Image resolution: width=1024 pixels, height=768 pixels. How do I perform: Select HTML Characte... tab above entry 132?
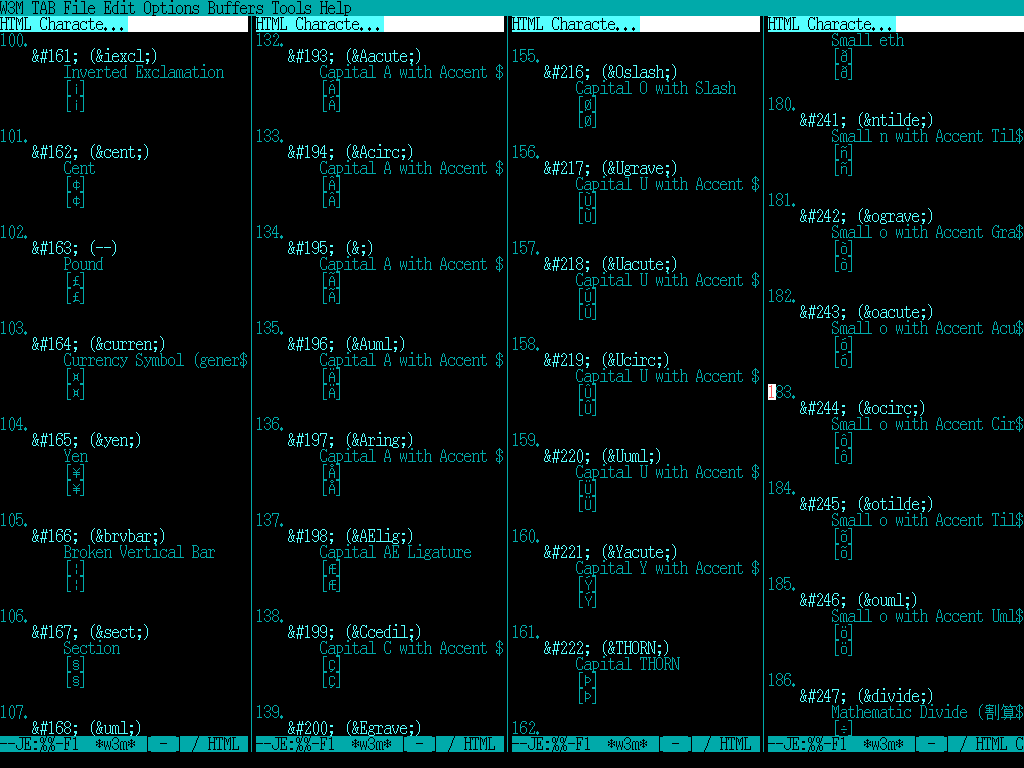point(320,24)
